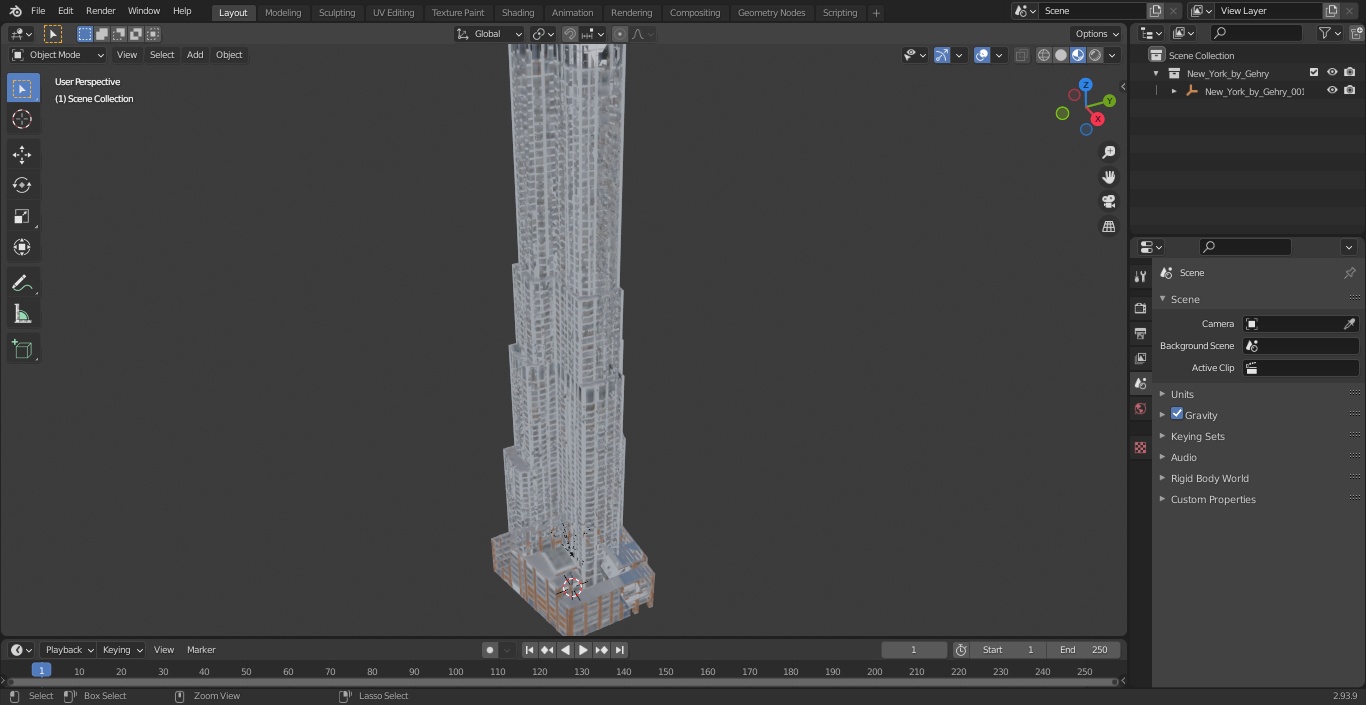The width and height of the screenshot is (1366, 705).
Task: Collapse New_York_by_Gehry collection tree
Action: tap(1156, 73)
